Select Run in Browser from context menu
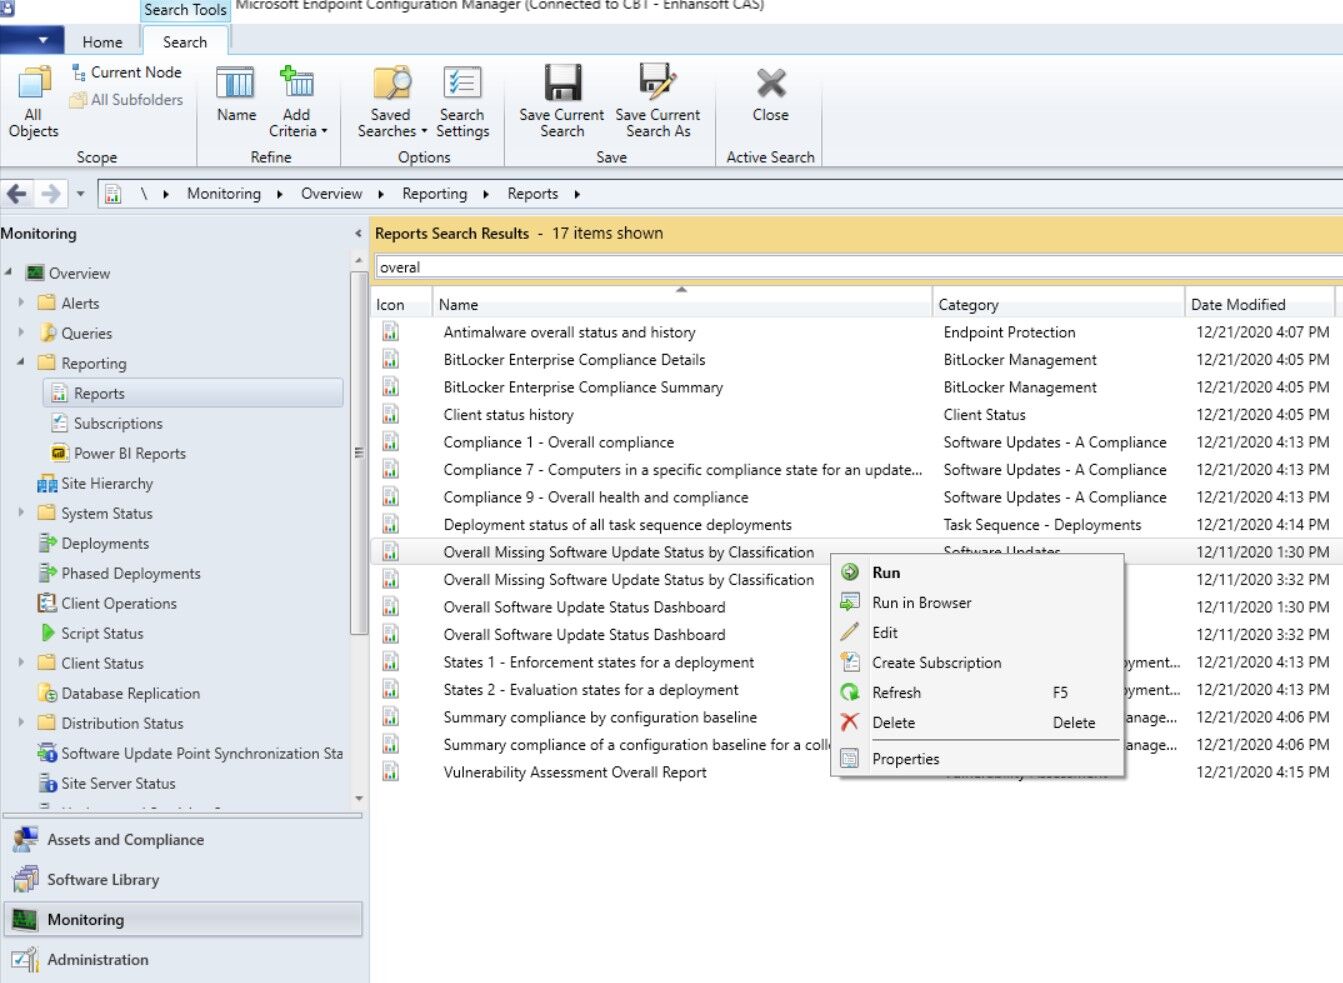Screen dimensions: 1343x983 click(921, 602)
